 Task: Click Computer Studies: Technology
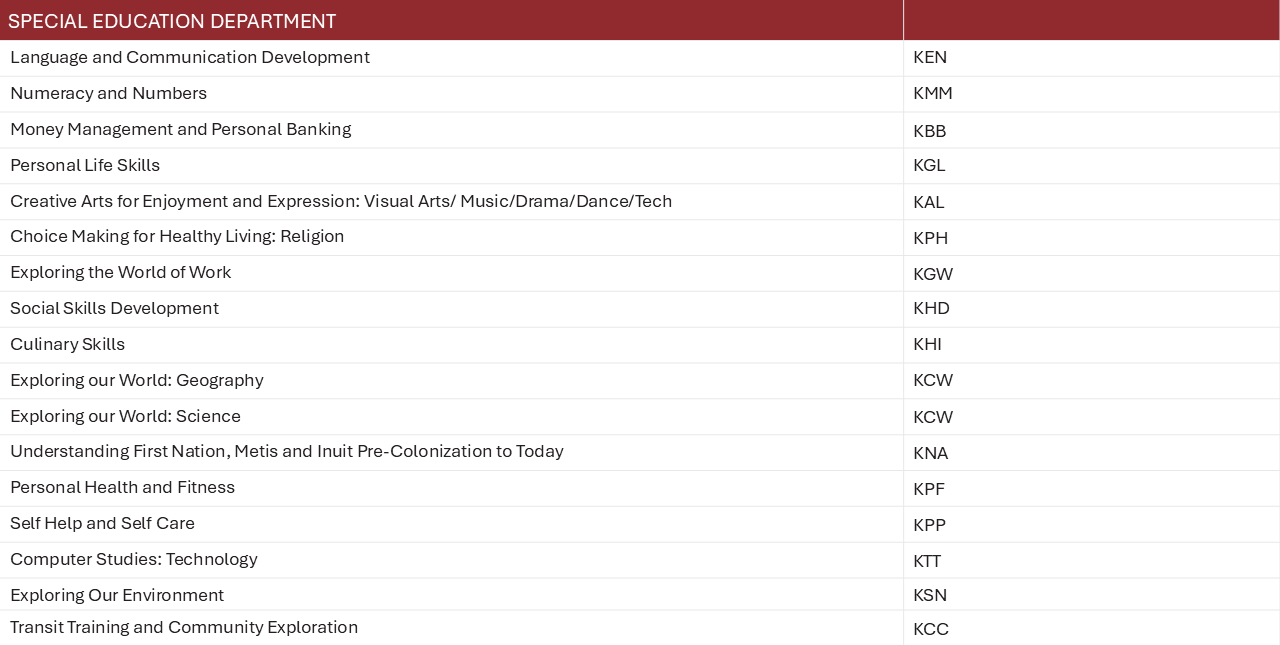click(134, 559)
